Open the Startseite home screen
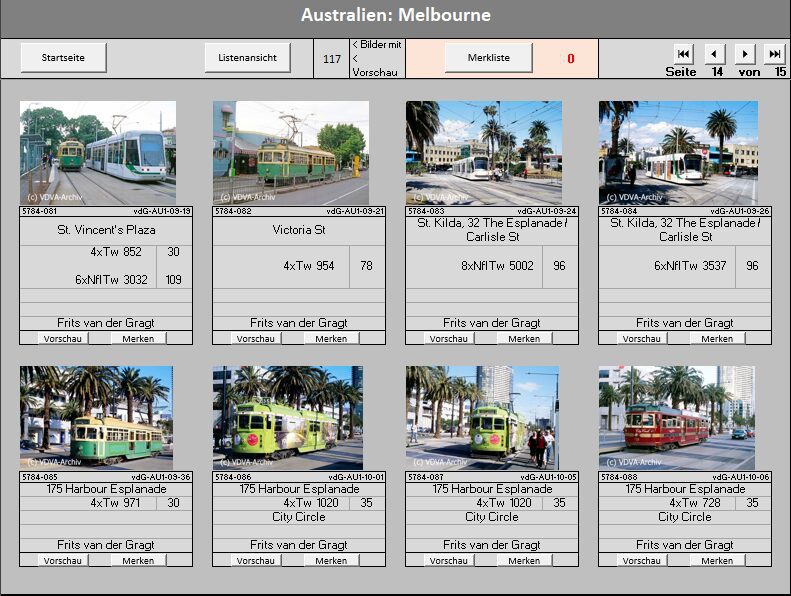 [63, 58]
